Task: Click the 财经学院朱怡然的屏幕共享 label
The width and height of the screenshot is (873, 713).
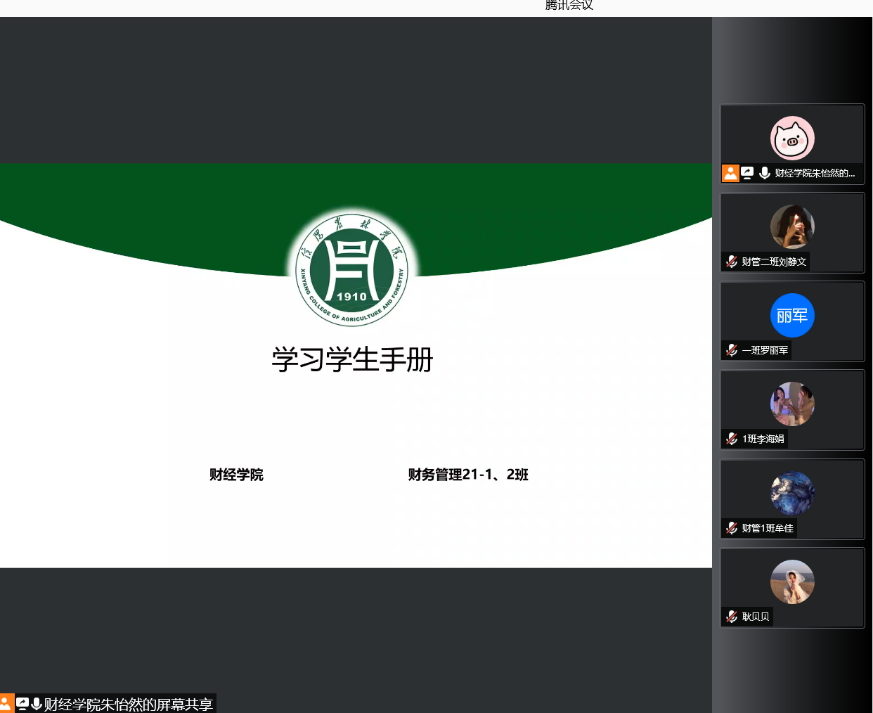Action: click(128, 704)
